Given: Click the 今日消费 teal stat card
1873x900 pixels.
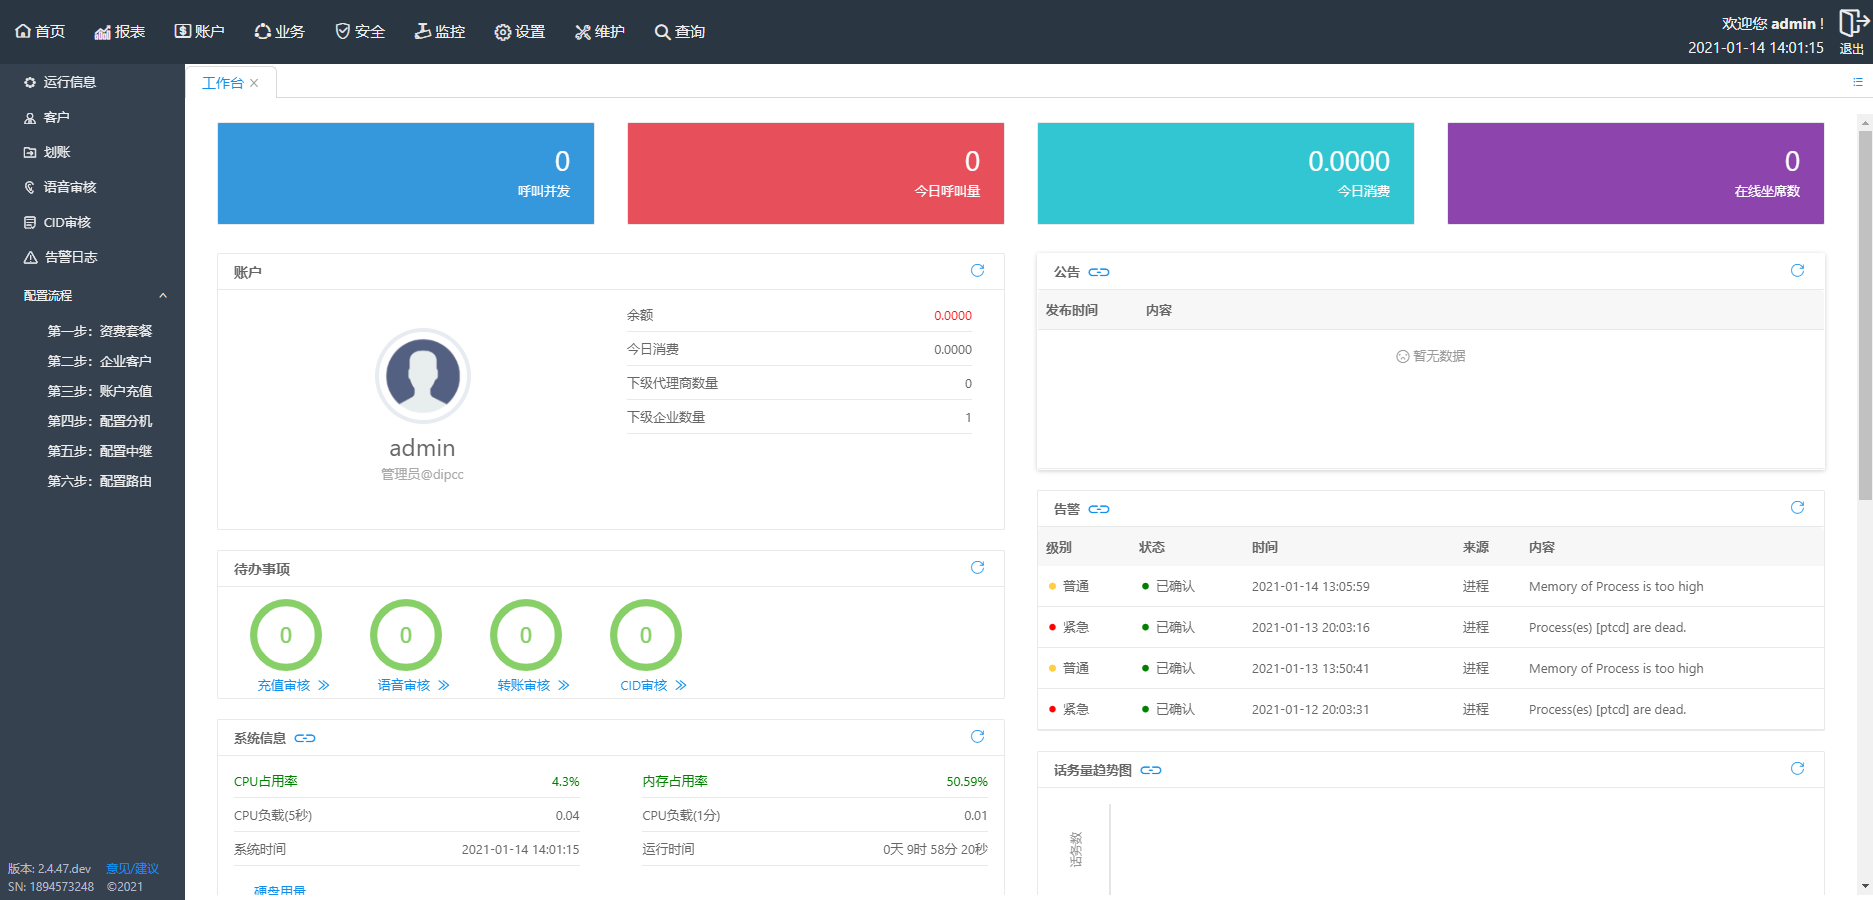Looking at the screenshot, I should (x=1225, y=173).
